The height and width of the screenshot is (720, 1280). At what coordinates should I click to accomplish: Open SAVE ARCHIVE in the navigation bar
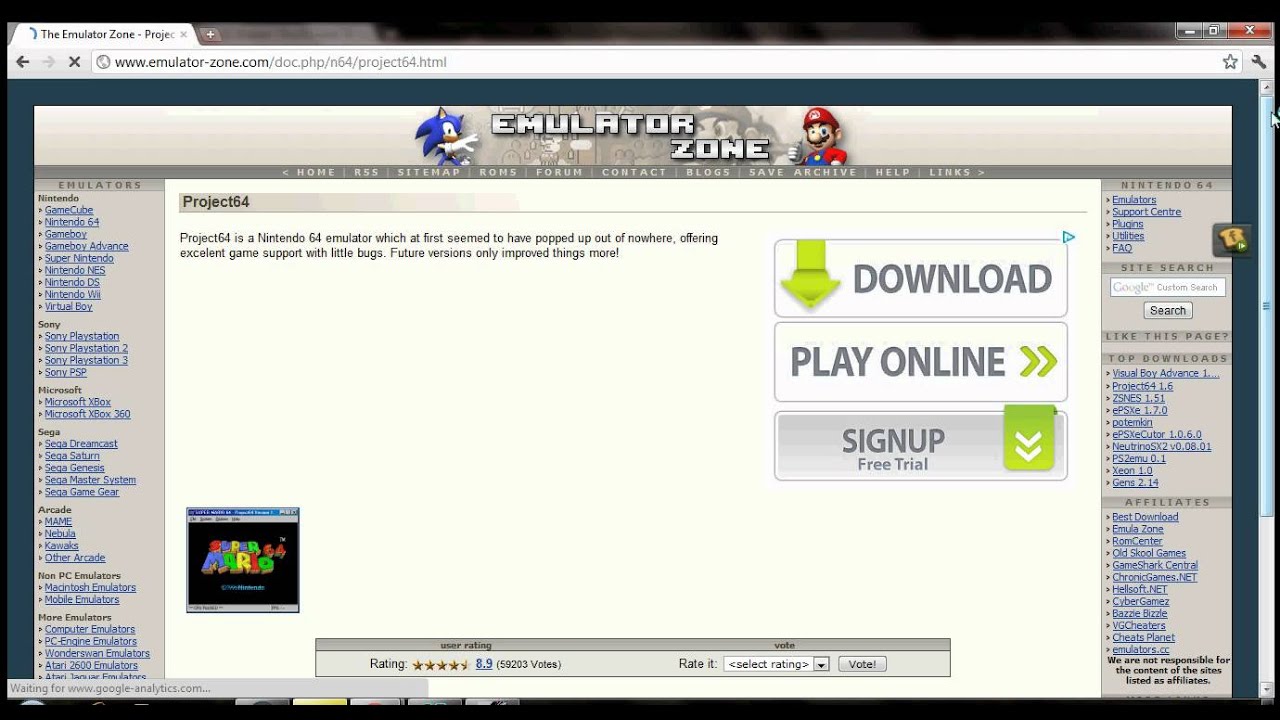[x=803, y=172]
